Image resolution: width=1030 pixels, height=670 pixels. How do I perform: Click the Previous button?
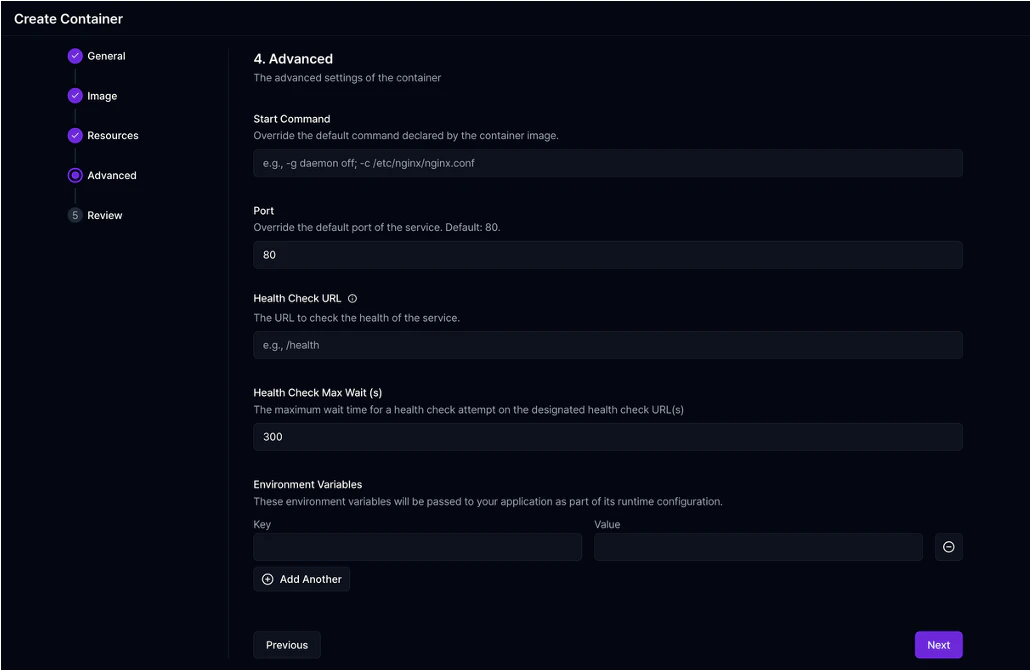pos(286,644)
